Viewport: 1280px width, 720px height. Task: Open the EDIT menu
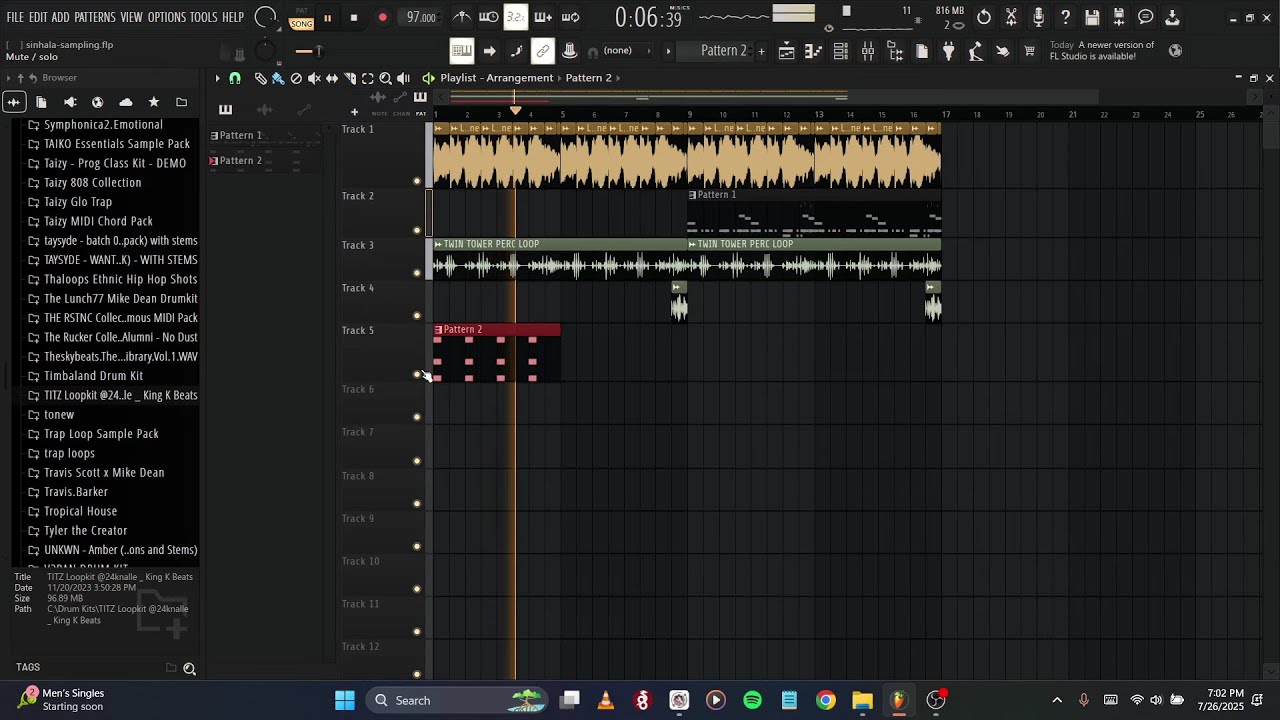pyautogui.click(x=38, y=17)
